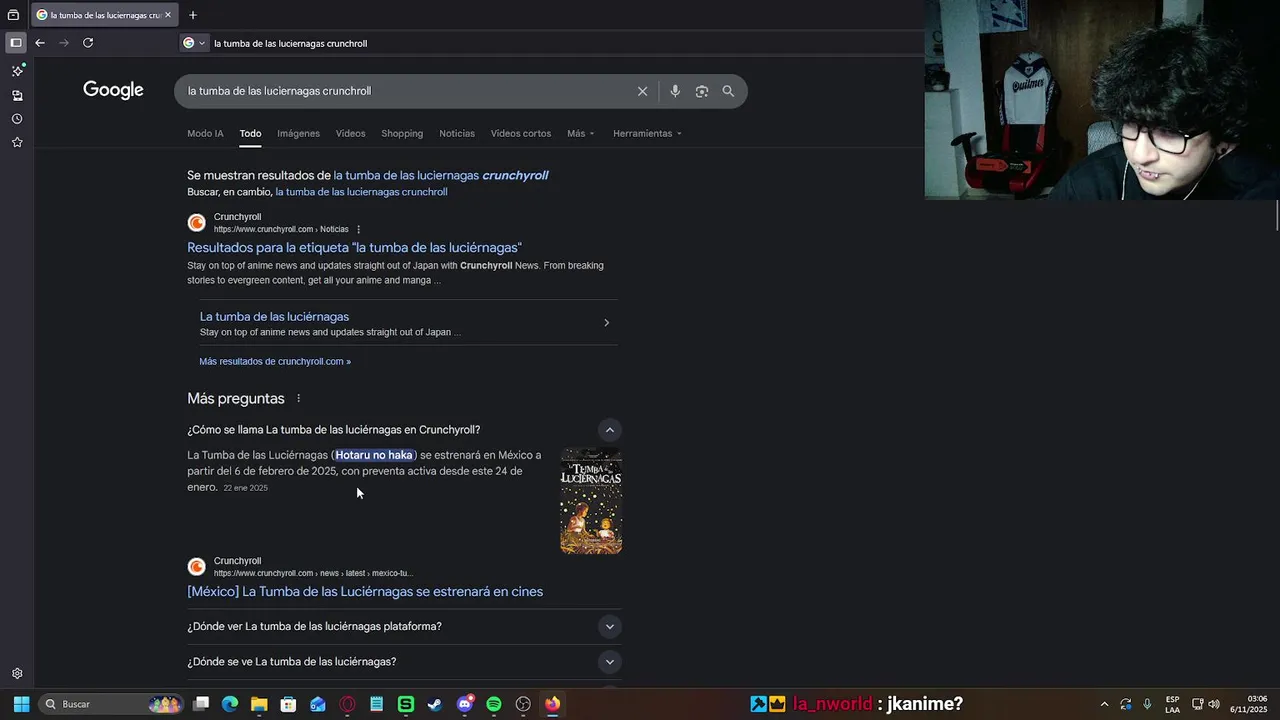Reload the current page

pos(88,43)
